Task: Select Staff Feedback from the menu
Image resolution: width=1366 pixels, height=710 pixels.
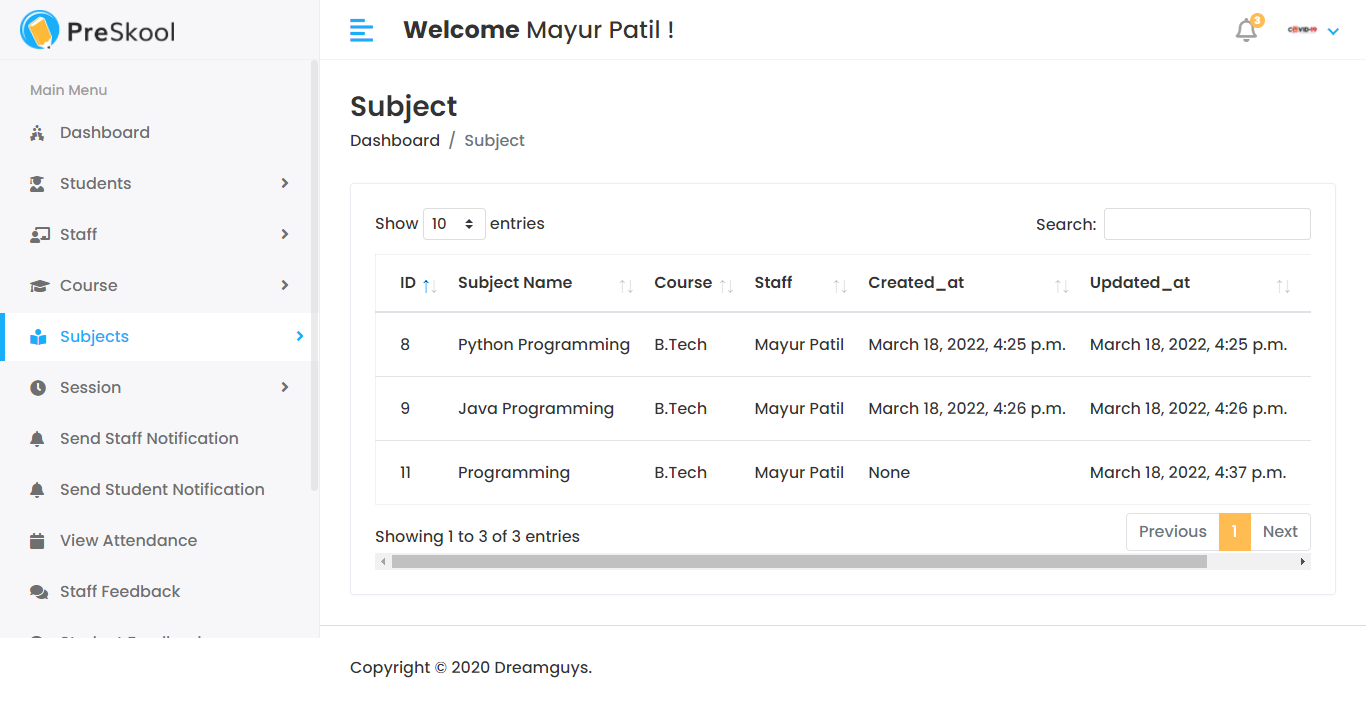Action: pyautogui.click(x=120, y=591)
